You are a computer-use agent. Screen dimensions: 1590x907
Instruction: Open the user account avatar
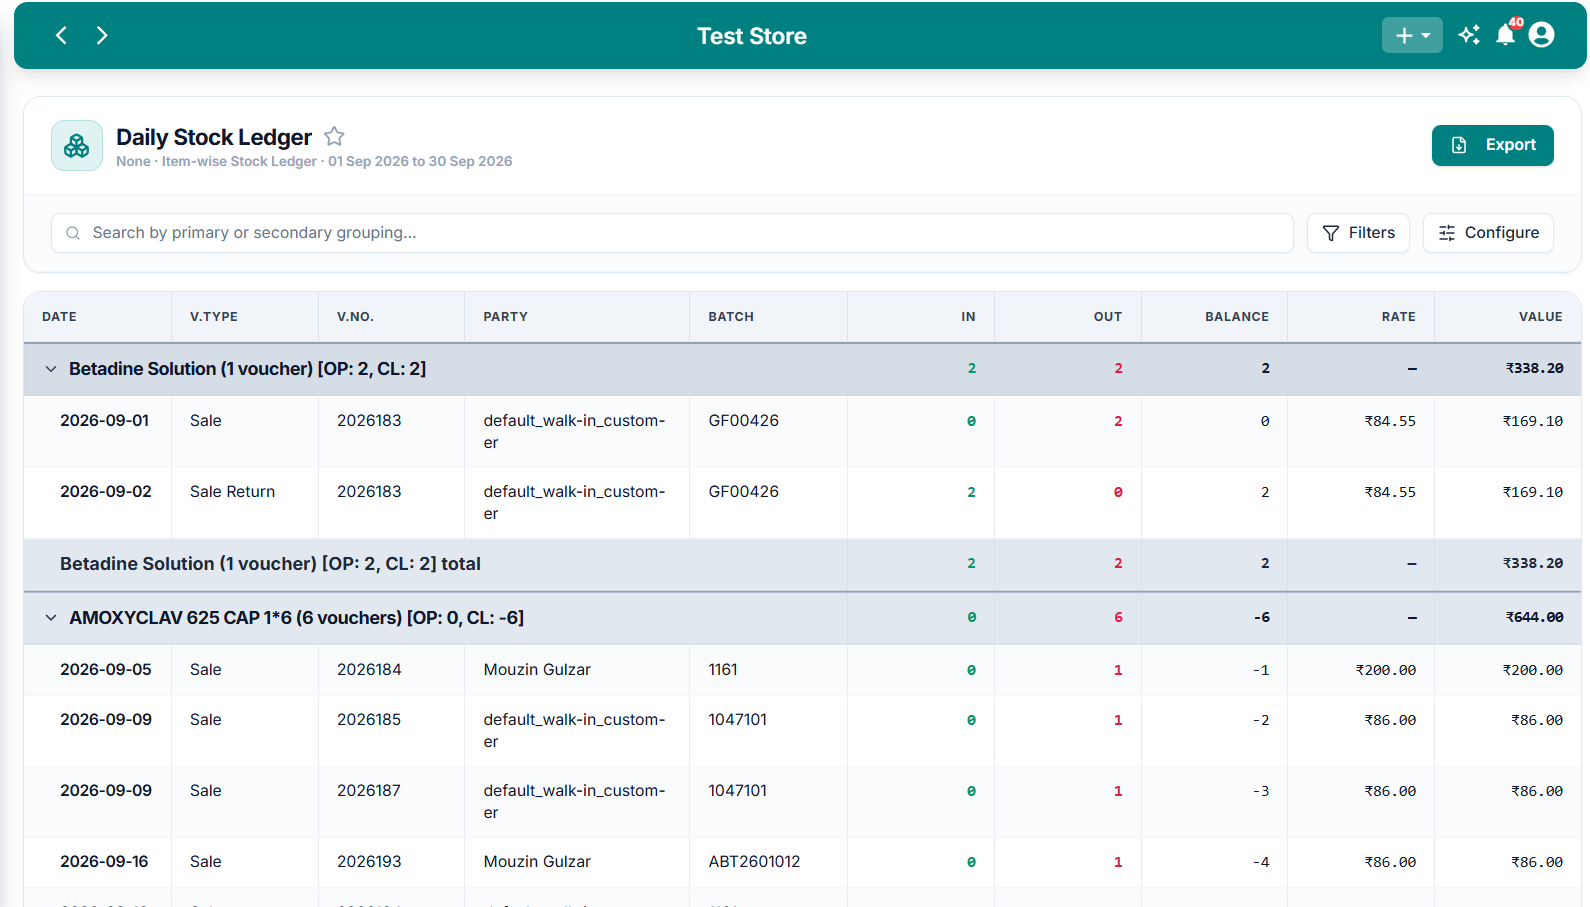(x=1542, y=35)
